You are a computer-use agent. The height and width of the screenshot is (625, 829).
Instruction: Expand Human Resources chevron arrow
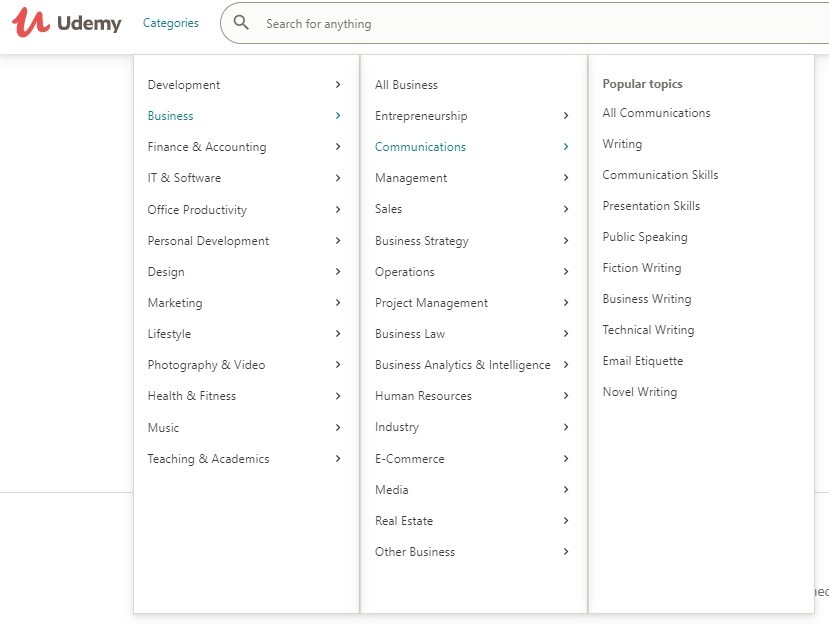pos(566,396)
